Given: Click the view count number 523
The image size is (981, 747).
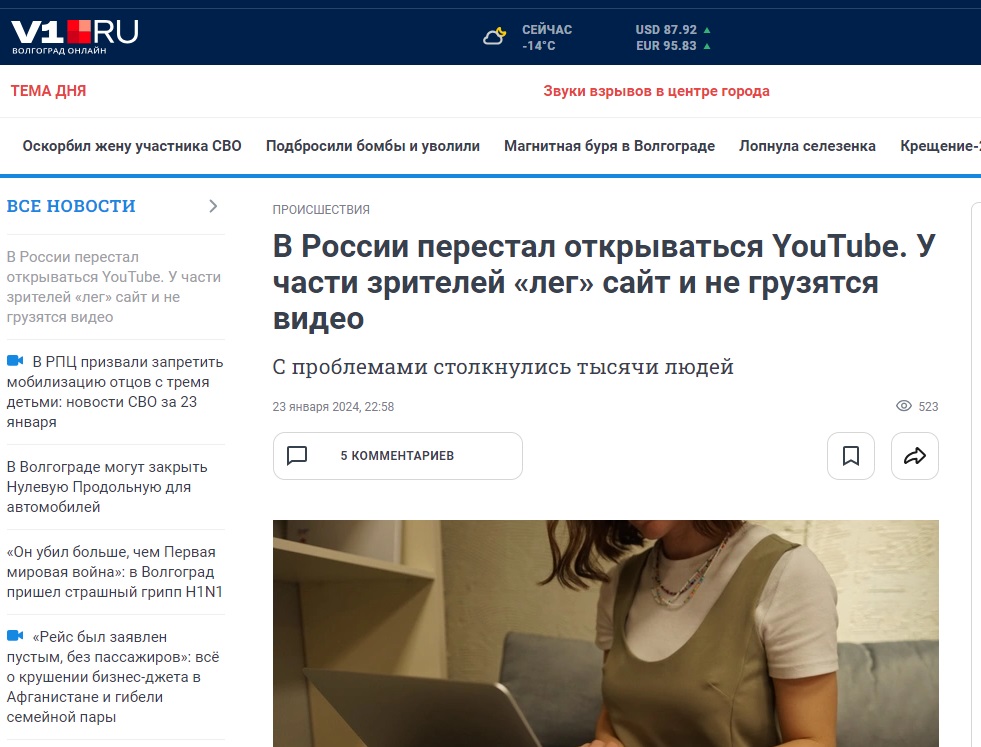Looking at the screenshot, I should click(928, 407).
